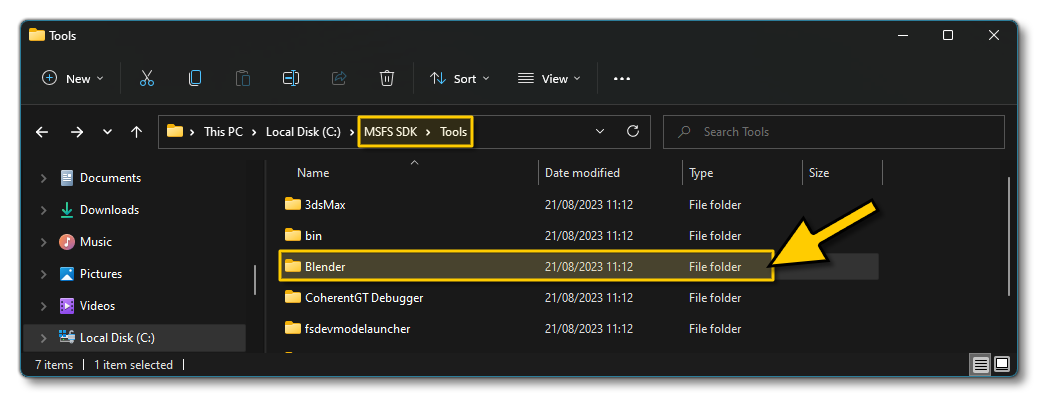Expand the Local Disk (C:) tree node
1038x397 pixels.
pyautogui.click(x=44, y=337)
